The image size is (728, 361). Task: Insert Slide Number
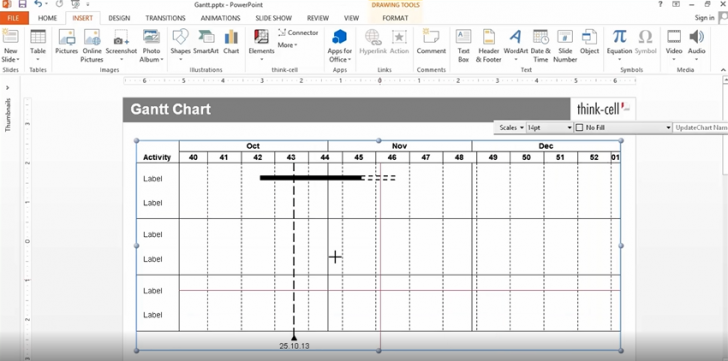pos(565,45)
